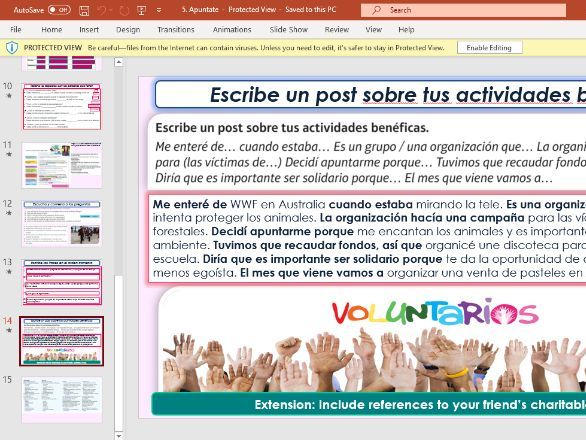
Task: Open the Help ribbon tab
Action: (x=406, y=30)
